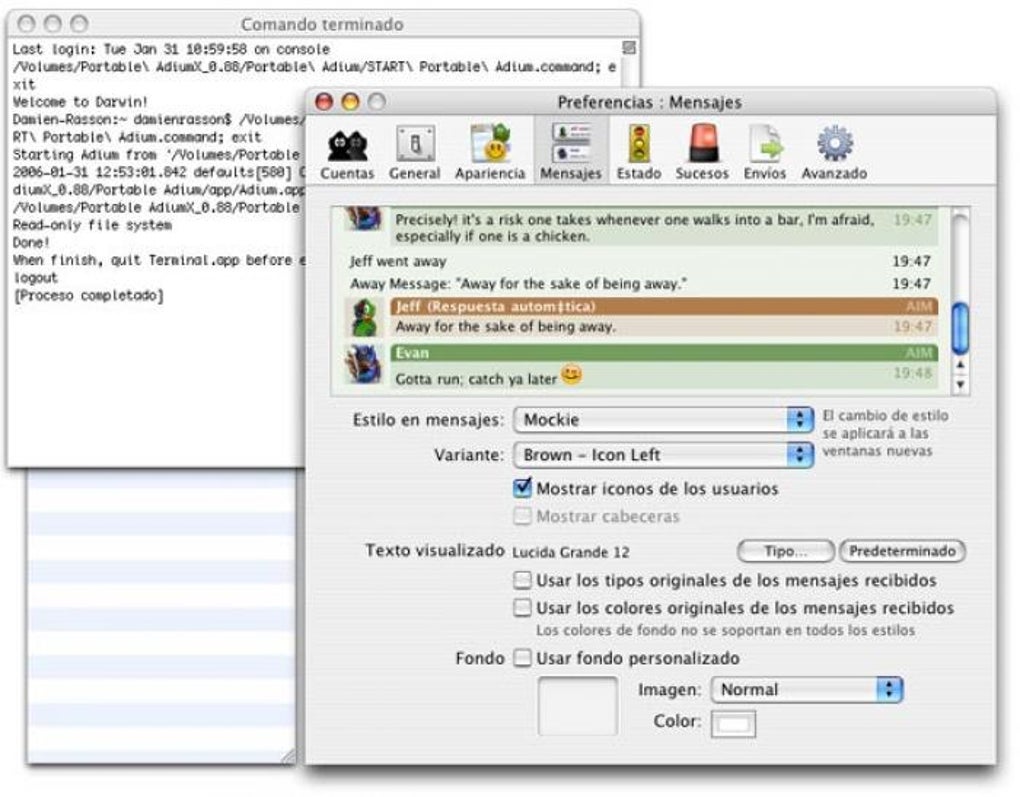Open the background Color well

(x=733, y=724)
